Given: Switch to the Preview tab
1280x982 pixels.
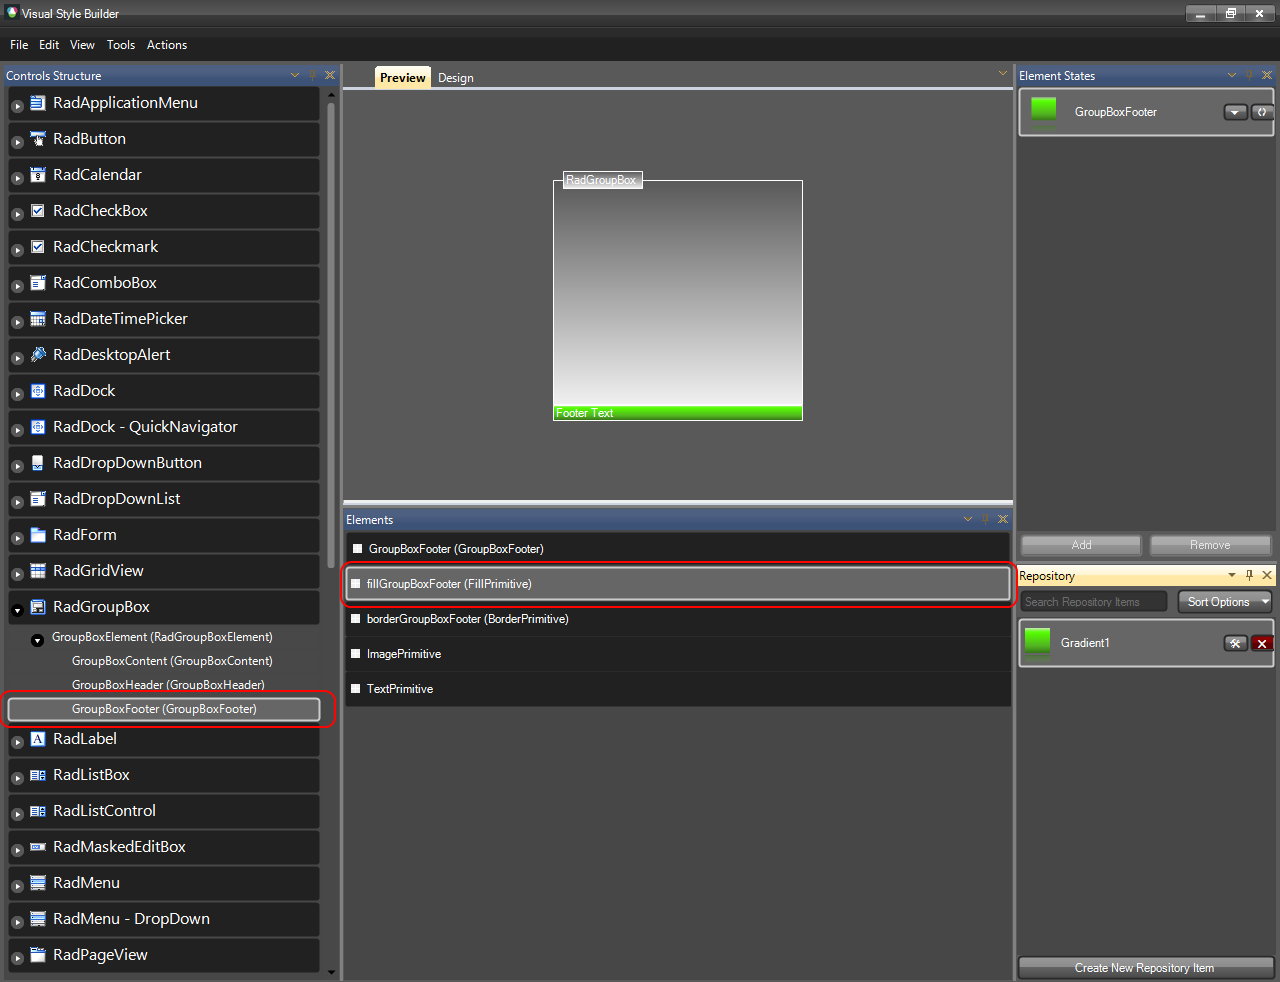Looking at the screenshot, I should click(403, 78).
